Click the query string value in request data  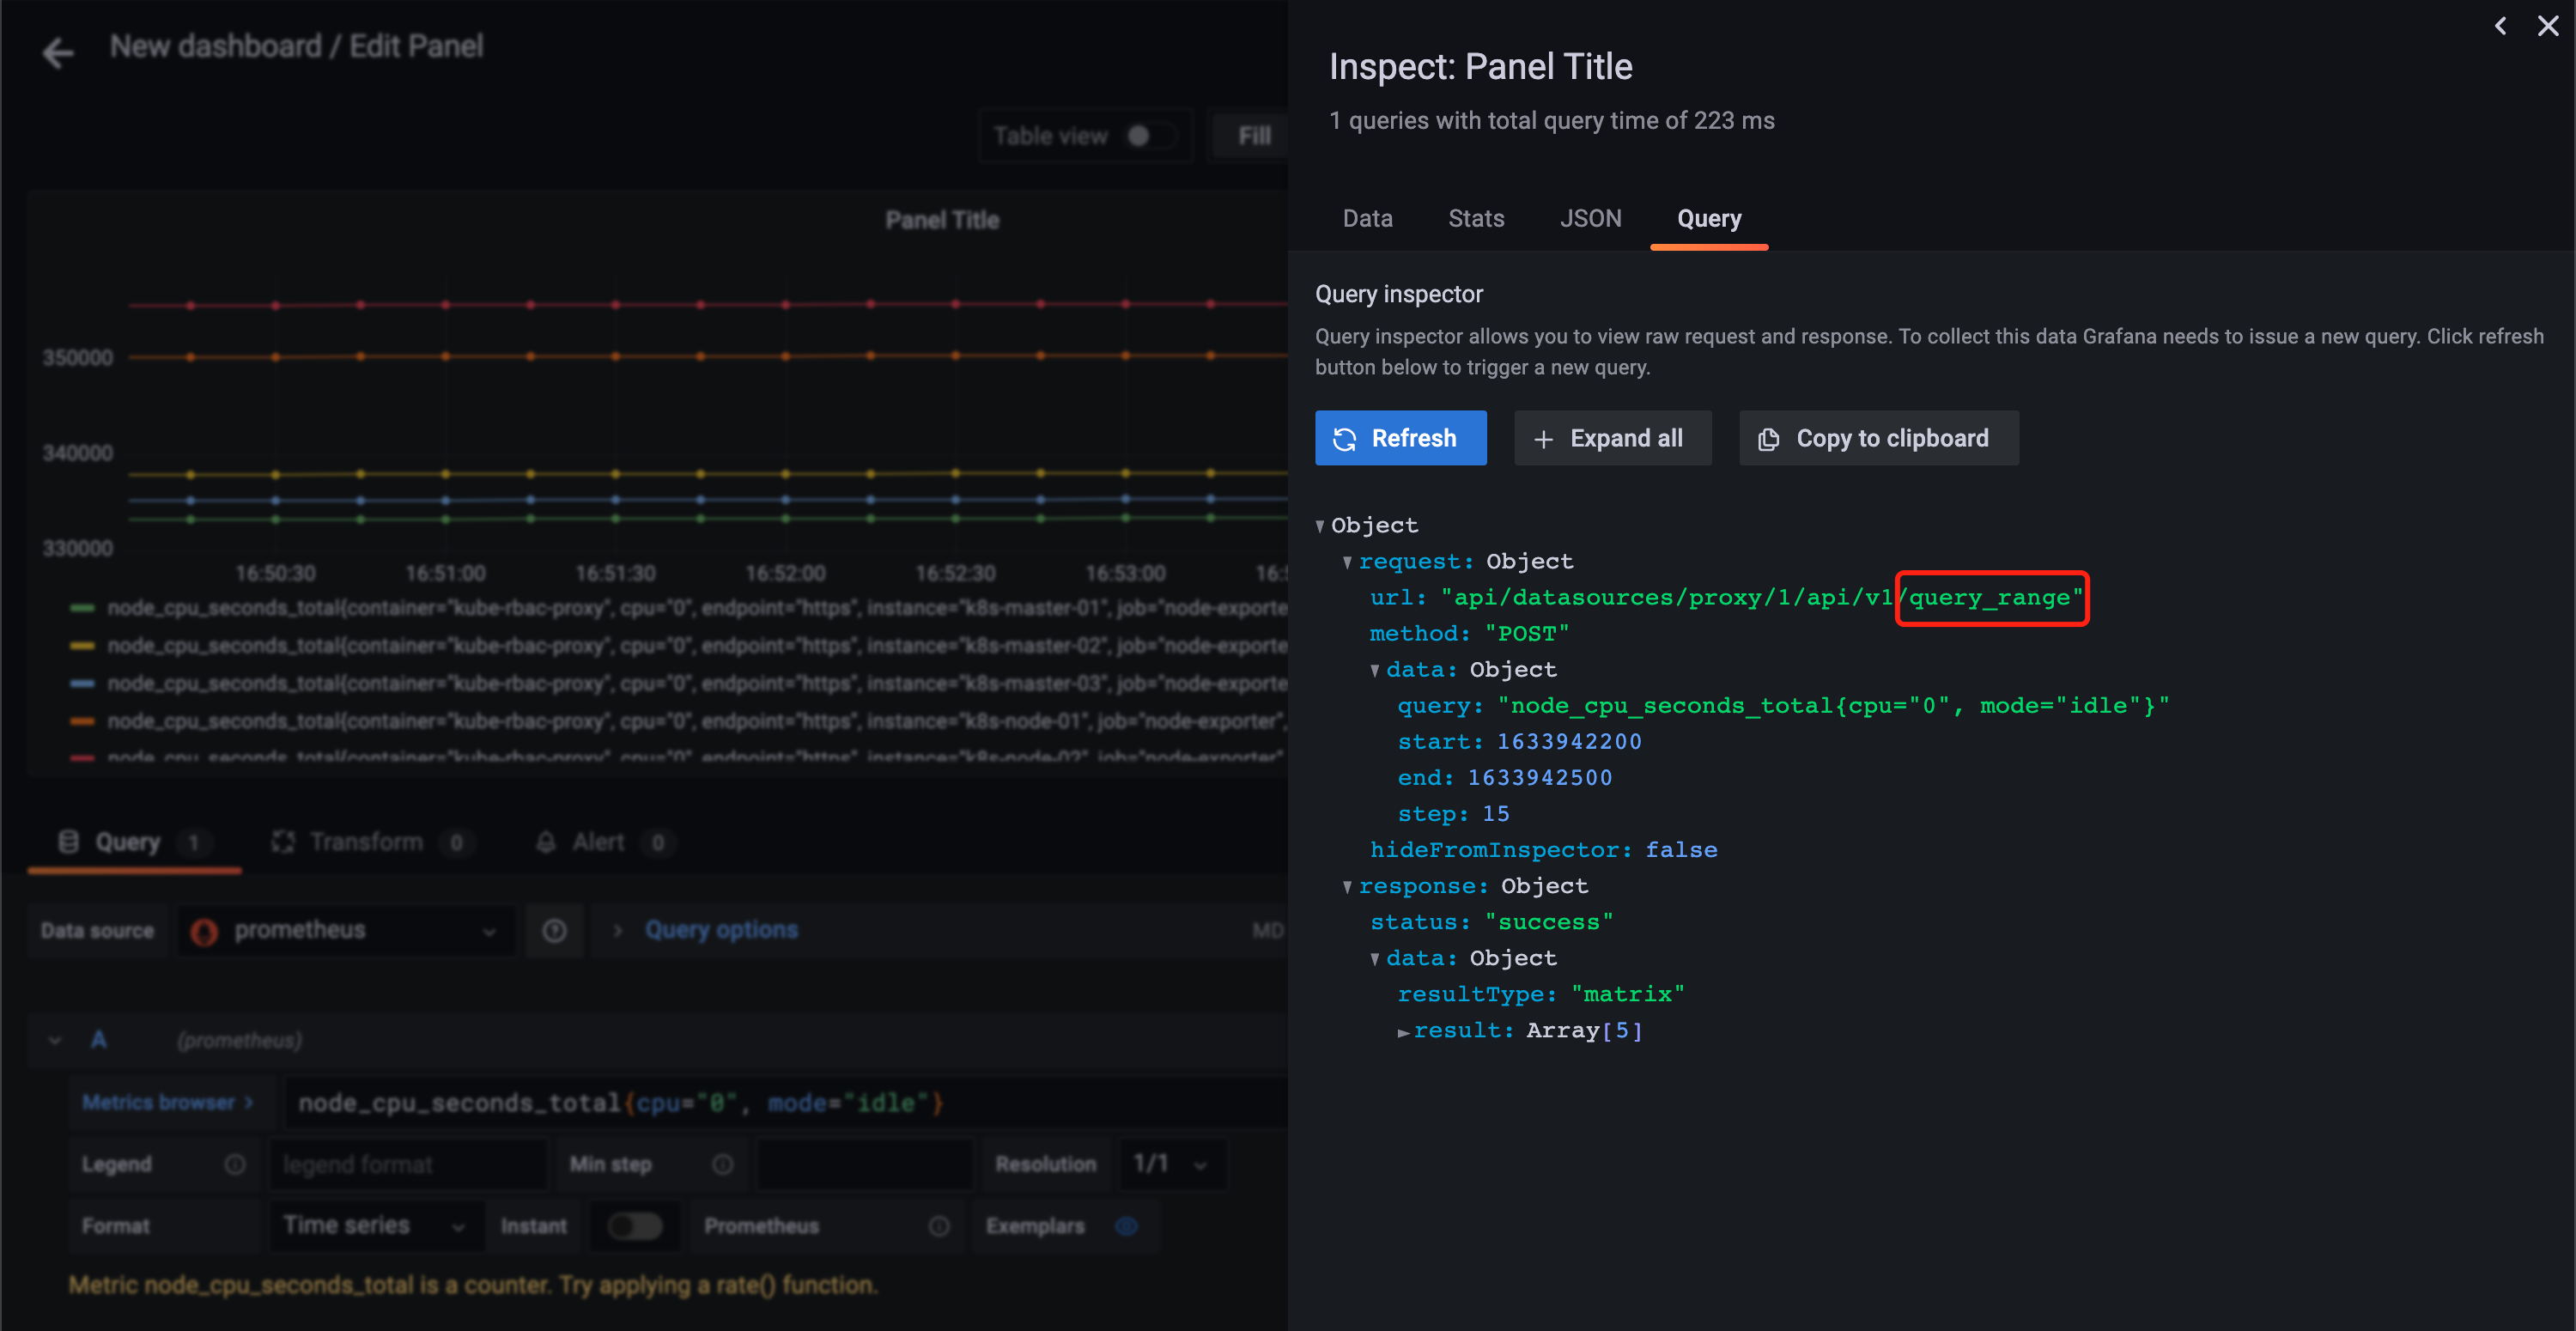point(1832,706)
